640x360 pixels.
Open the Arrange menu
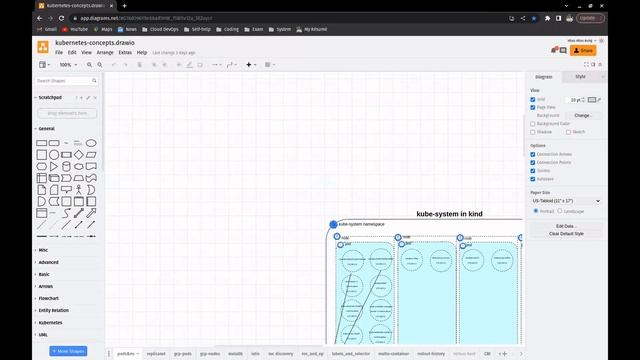click(x=105, y=53)
